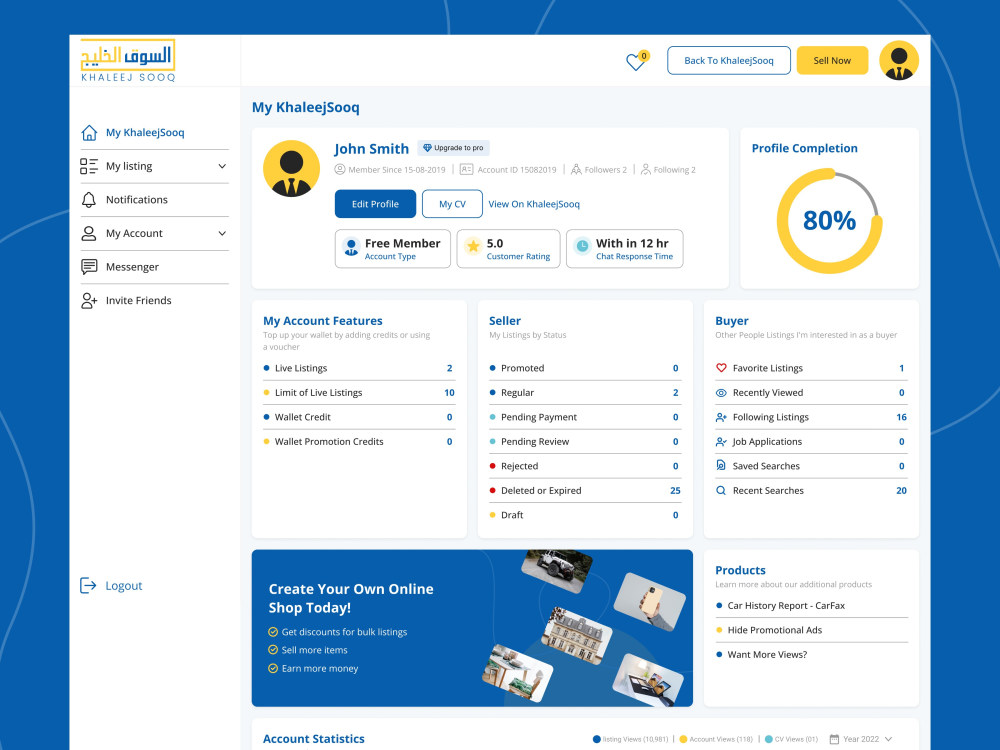The width and height of the screenshot is (1000, 750).
Task: Click the Favorite Listings heart icon
Action: (x=721, y=368)
